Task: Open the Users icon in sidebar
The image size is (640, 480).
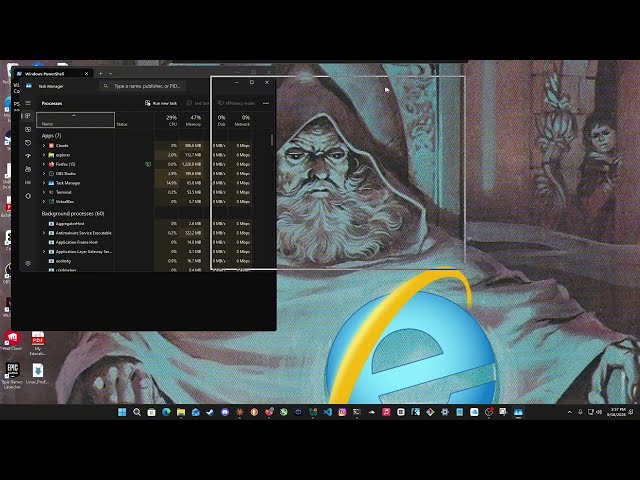Action: tap(28, 169)
